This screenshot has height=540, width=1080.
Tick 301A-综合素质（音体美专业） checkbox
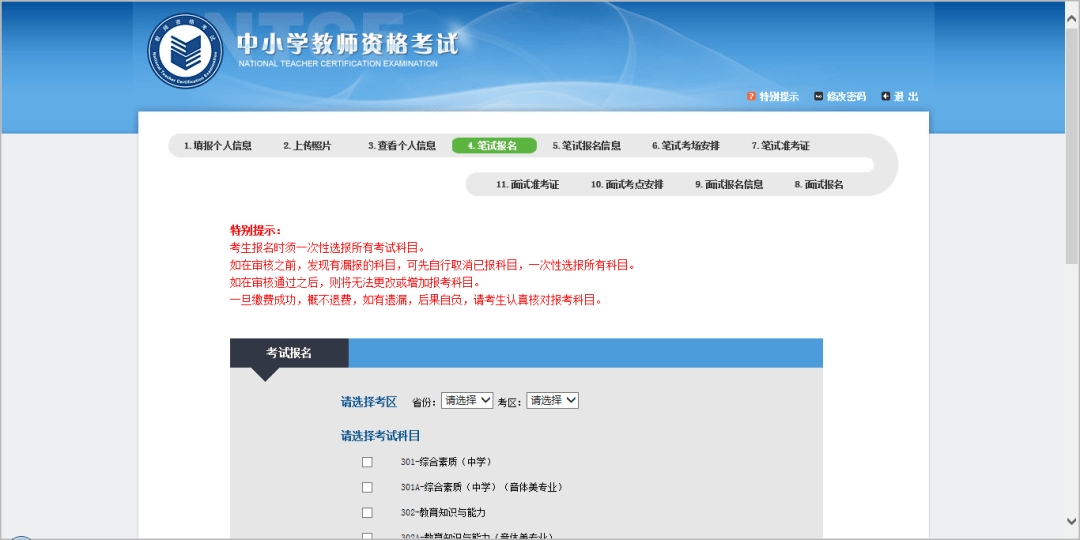[x=367, y=487]
